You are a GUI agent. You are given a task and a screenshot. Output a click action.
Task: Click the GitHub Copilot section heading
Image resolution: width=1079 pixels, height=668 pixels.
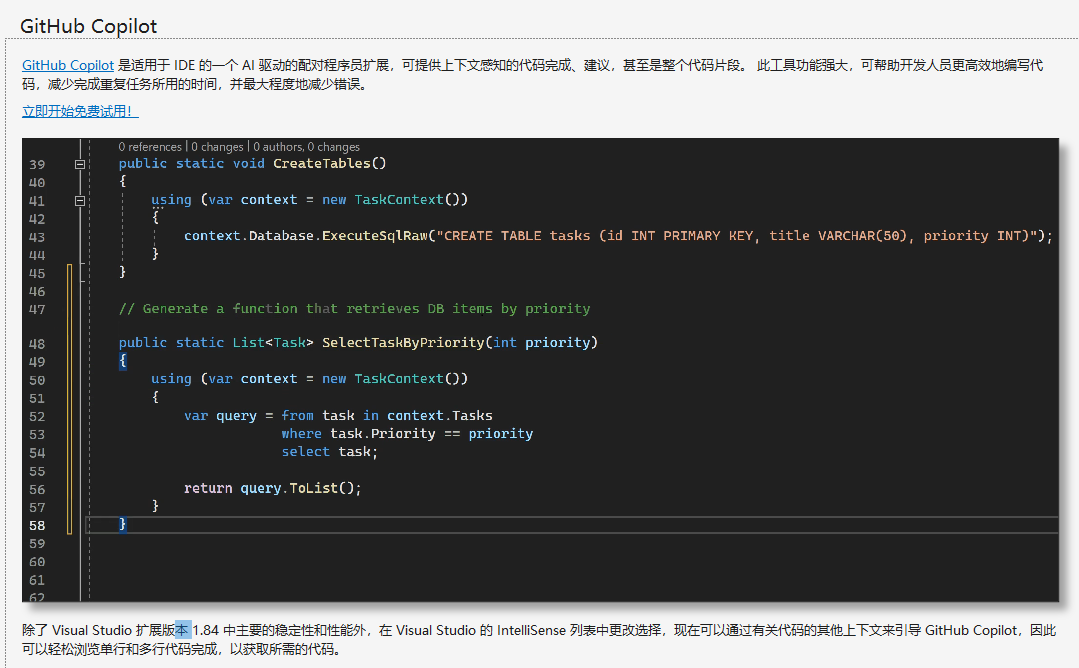point(89,26)
